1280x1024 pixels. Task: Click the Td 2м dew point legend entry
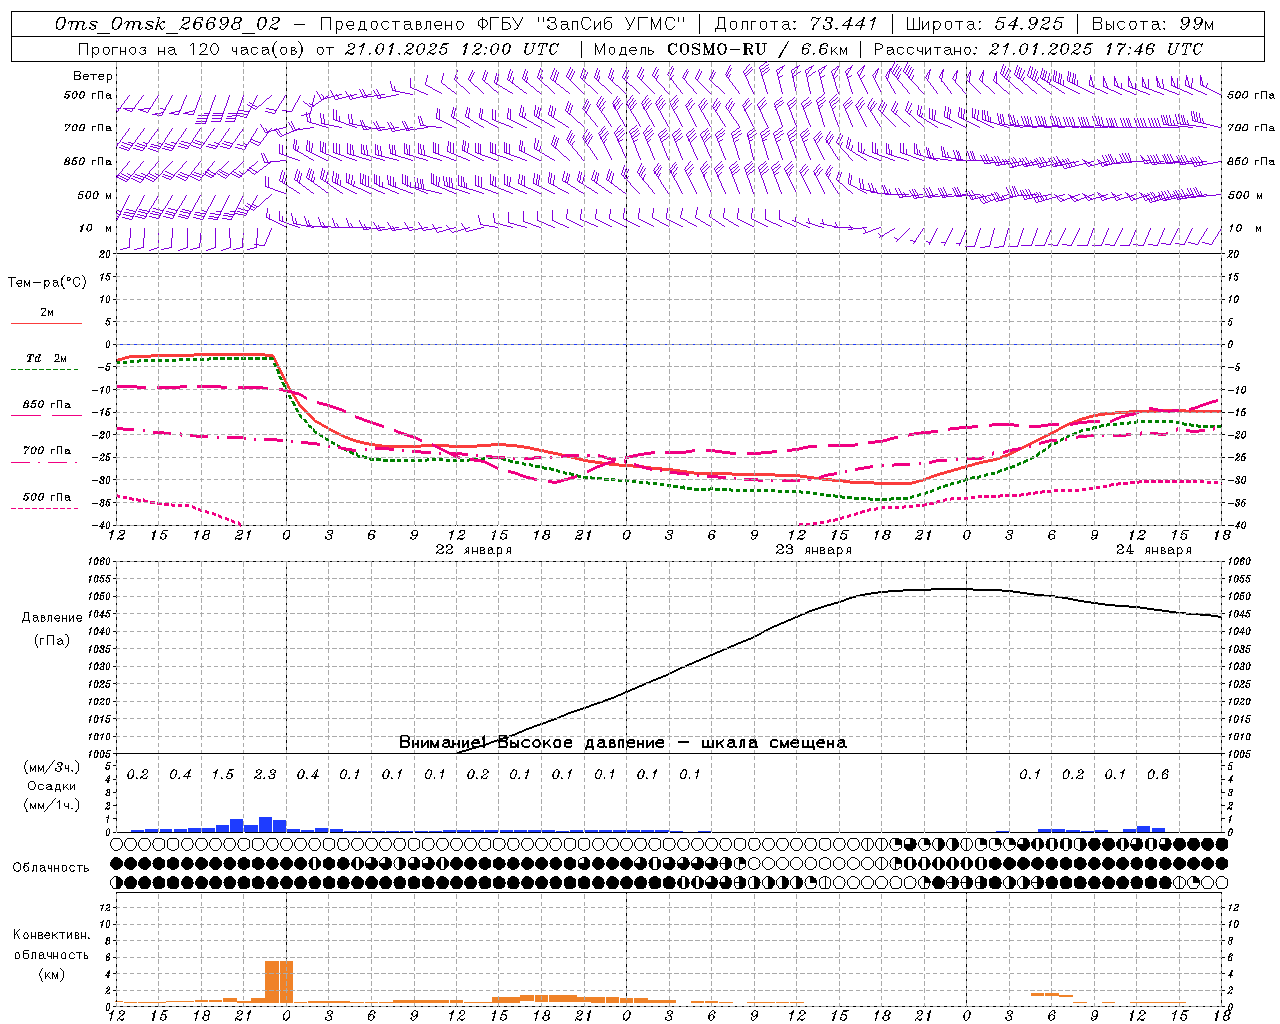tap(46, 358)
